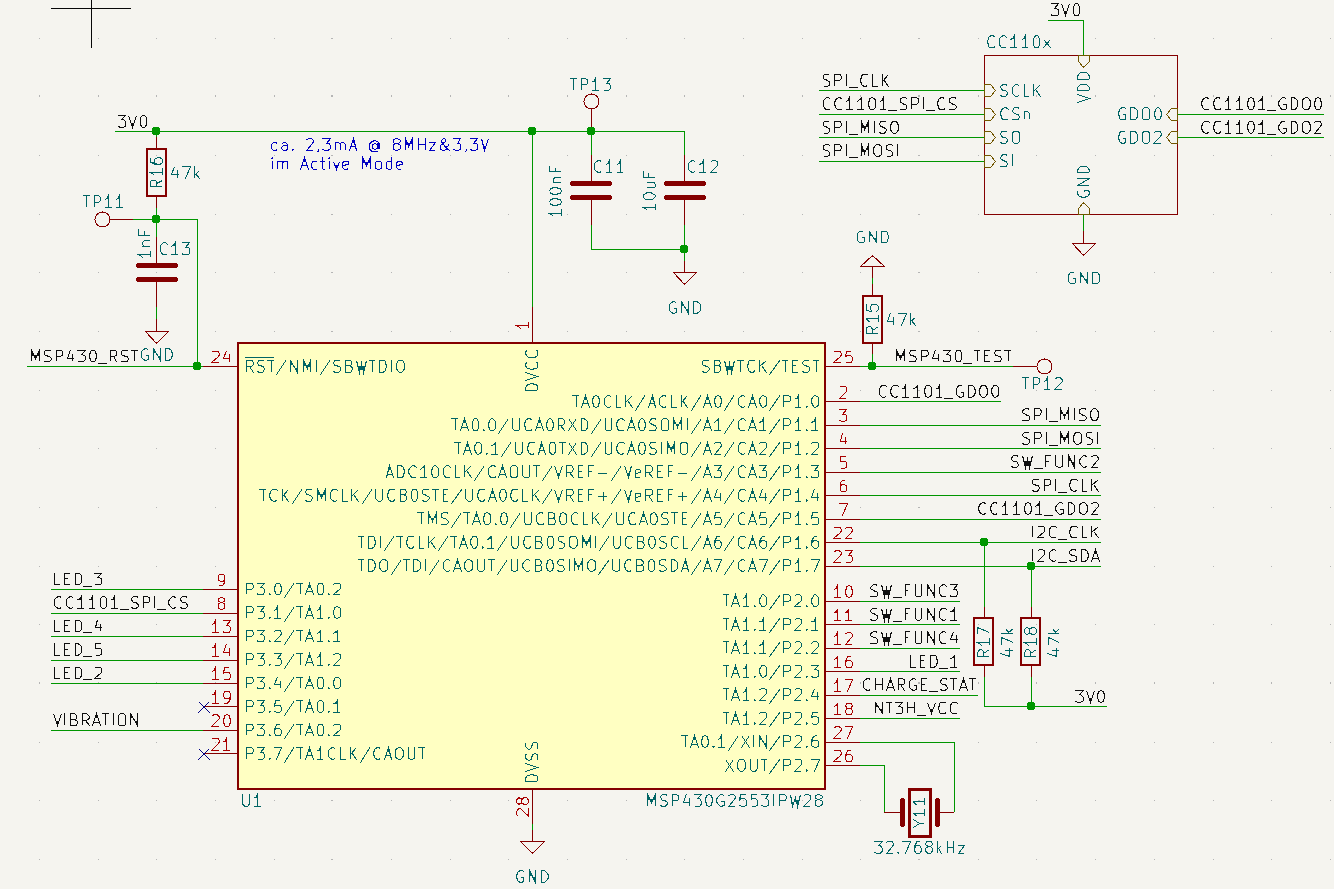Click the TA0.1/XIN/P2.6 pin name
Image resolution: width=1334 pixels, height=889 pixels.
pos(751,742)
